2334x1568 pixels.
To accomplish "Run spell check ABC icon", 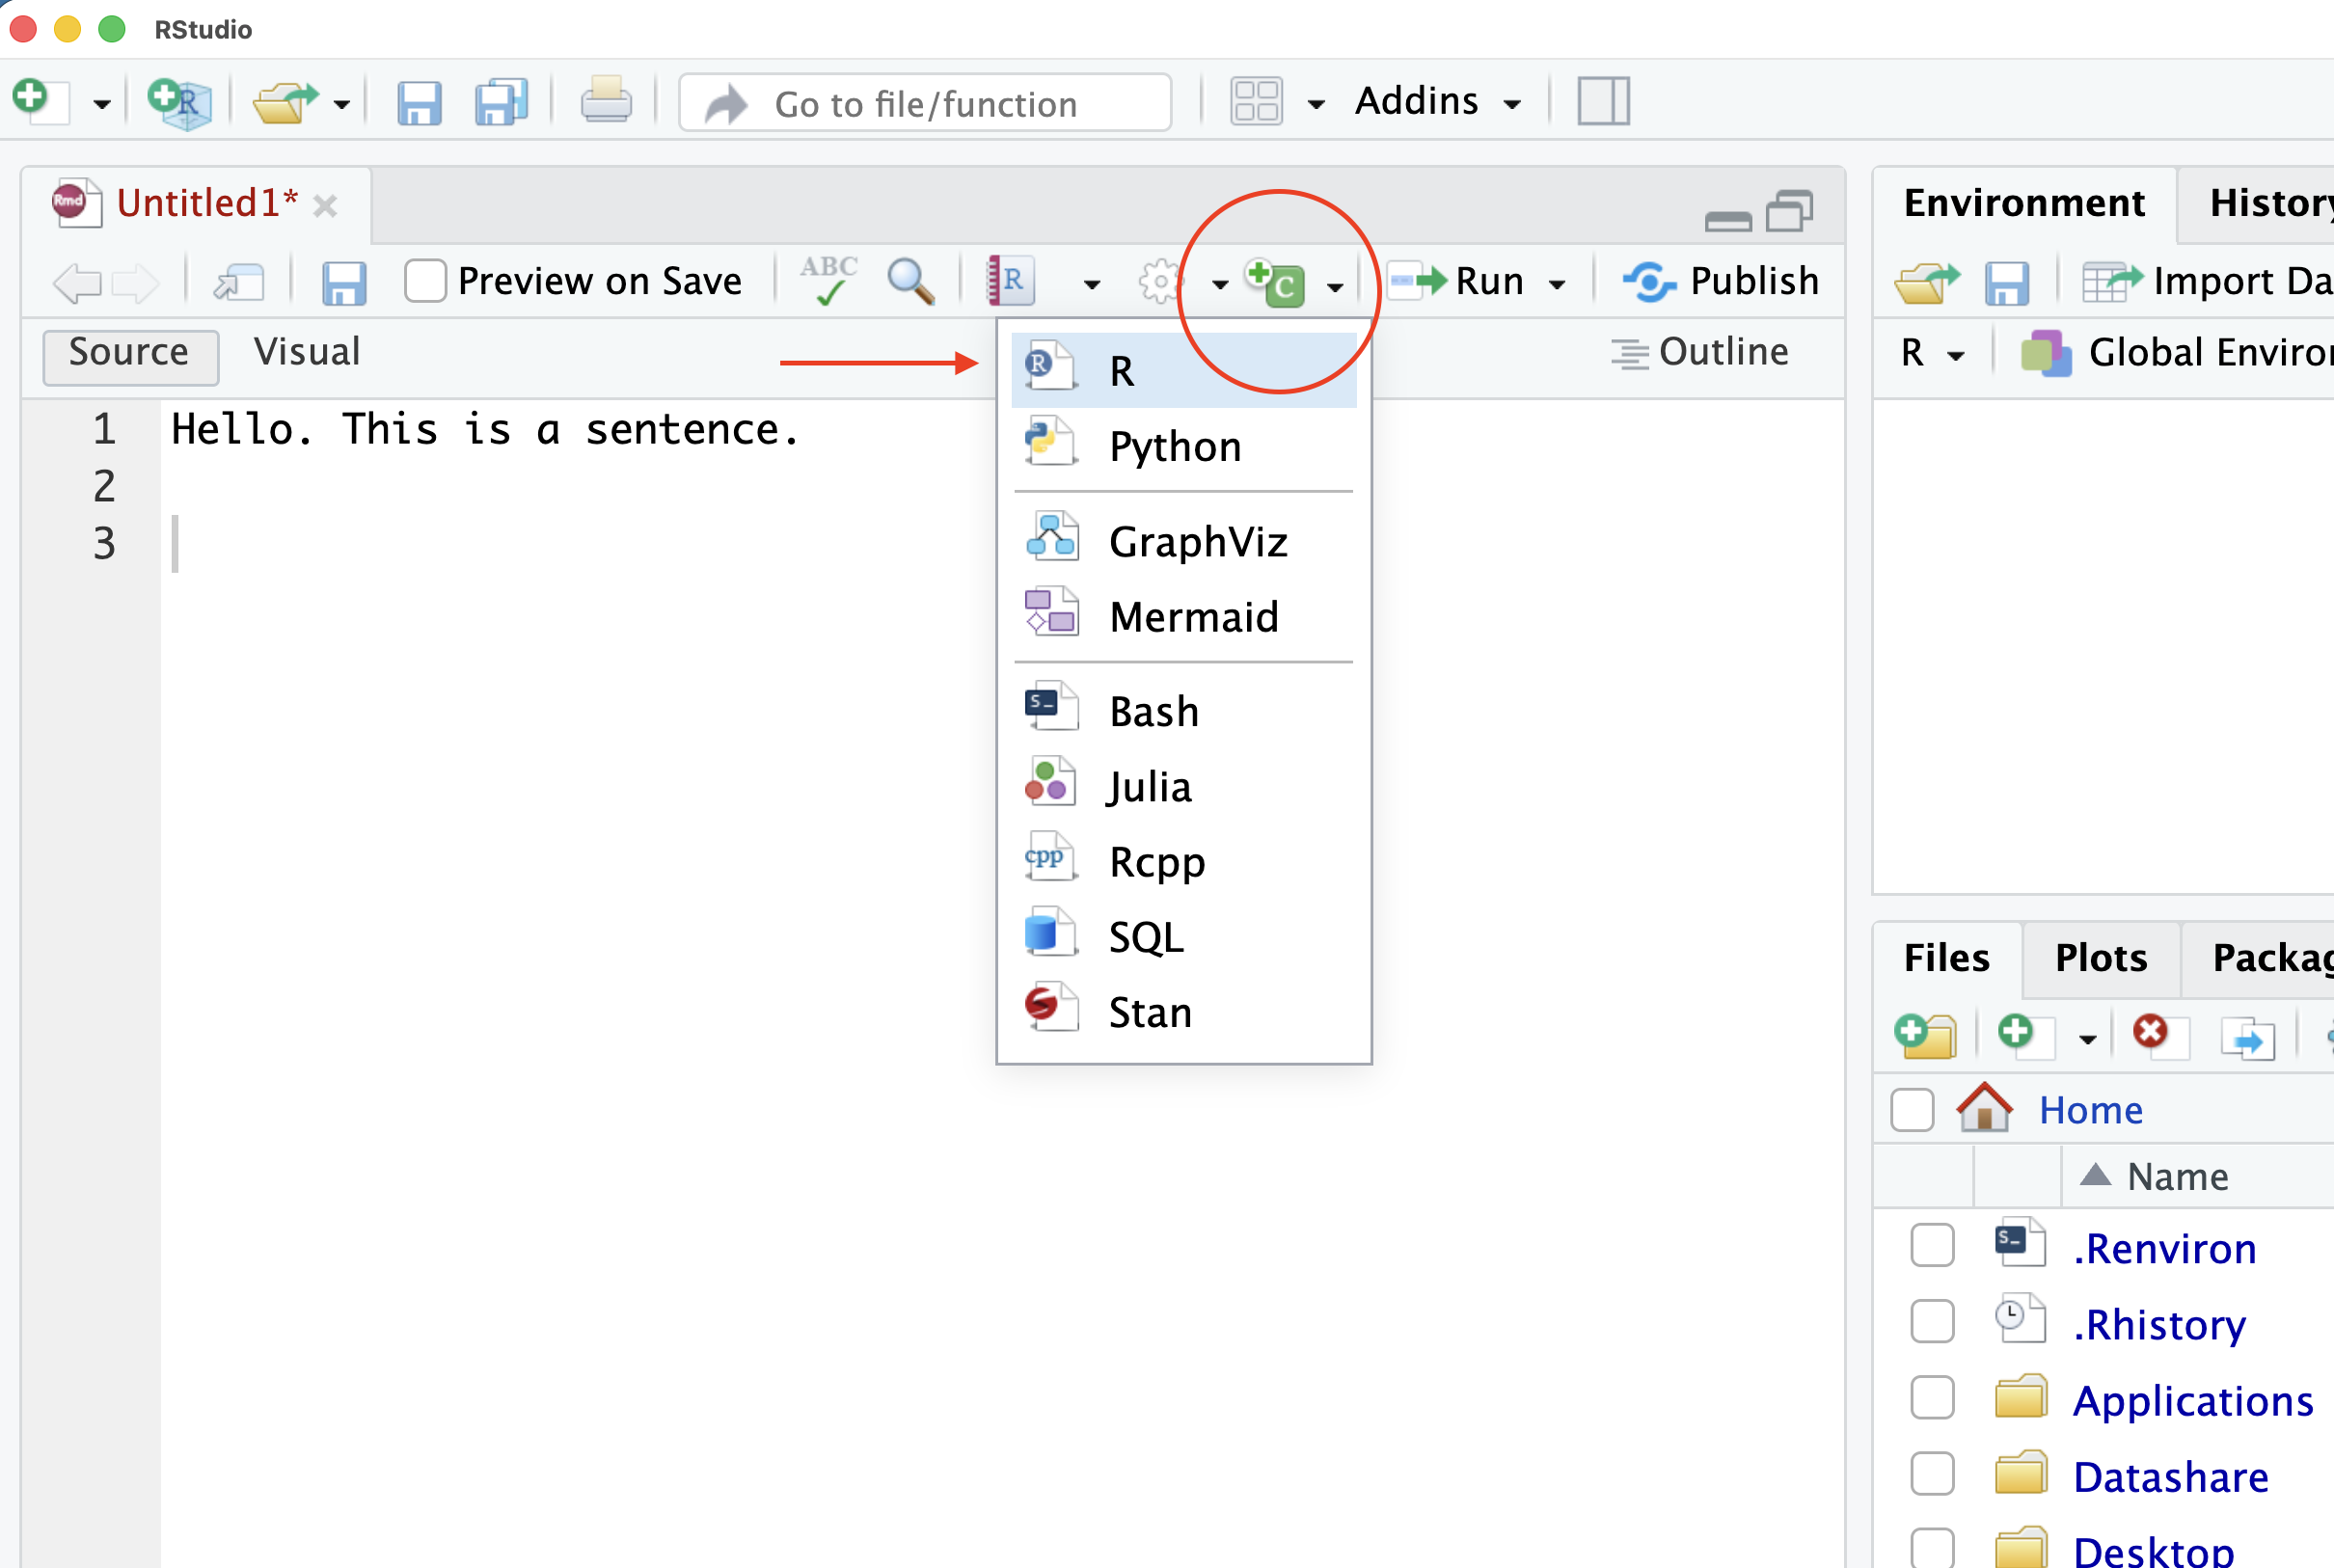I will click(x=829, y=280).
